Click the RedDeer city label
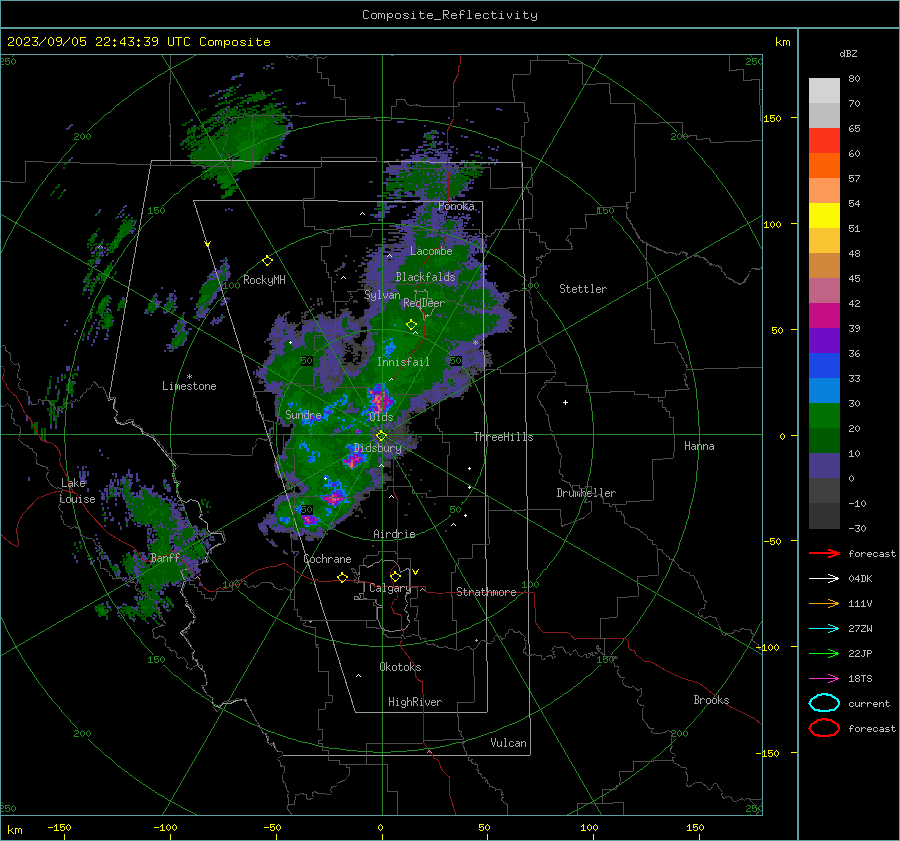The width and height of the screenshot is (900, 841). [424, 303]
